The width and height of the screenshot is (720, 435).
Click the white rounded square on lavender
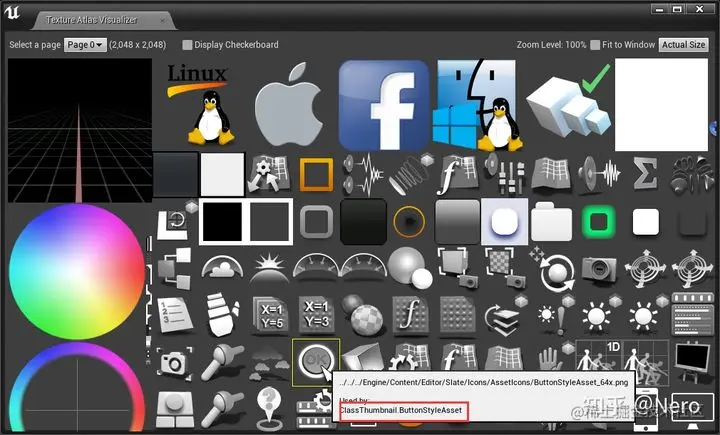(x=504, y=222)
